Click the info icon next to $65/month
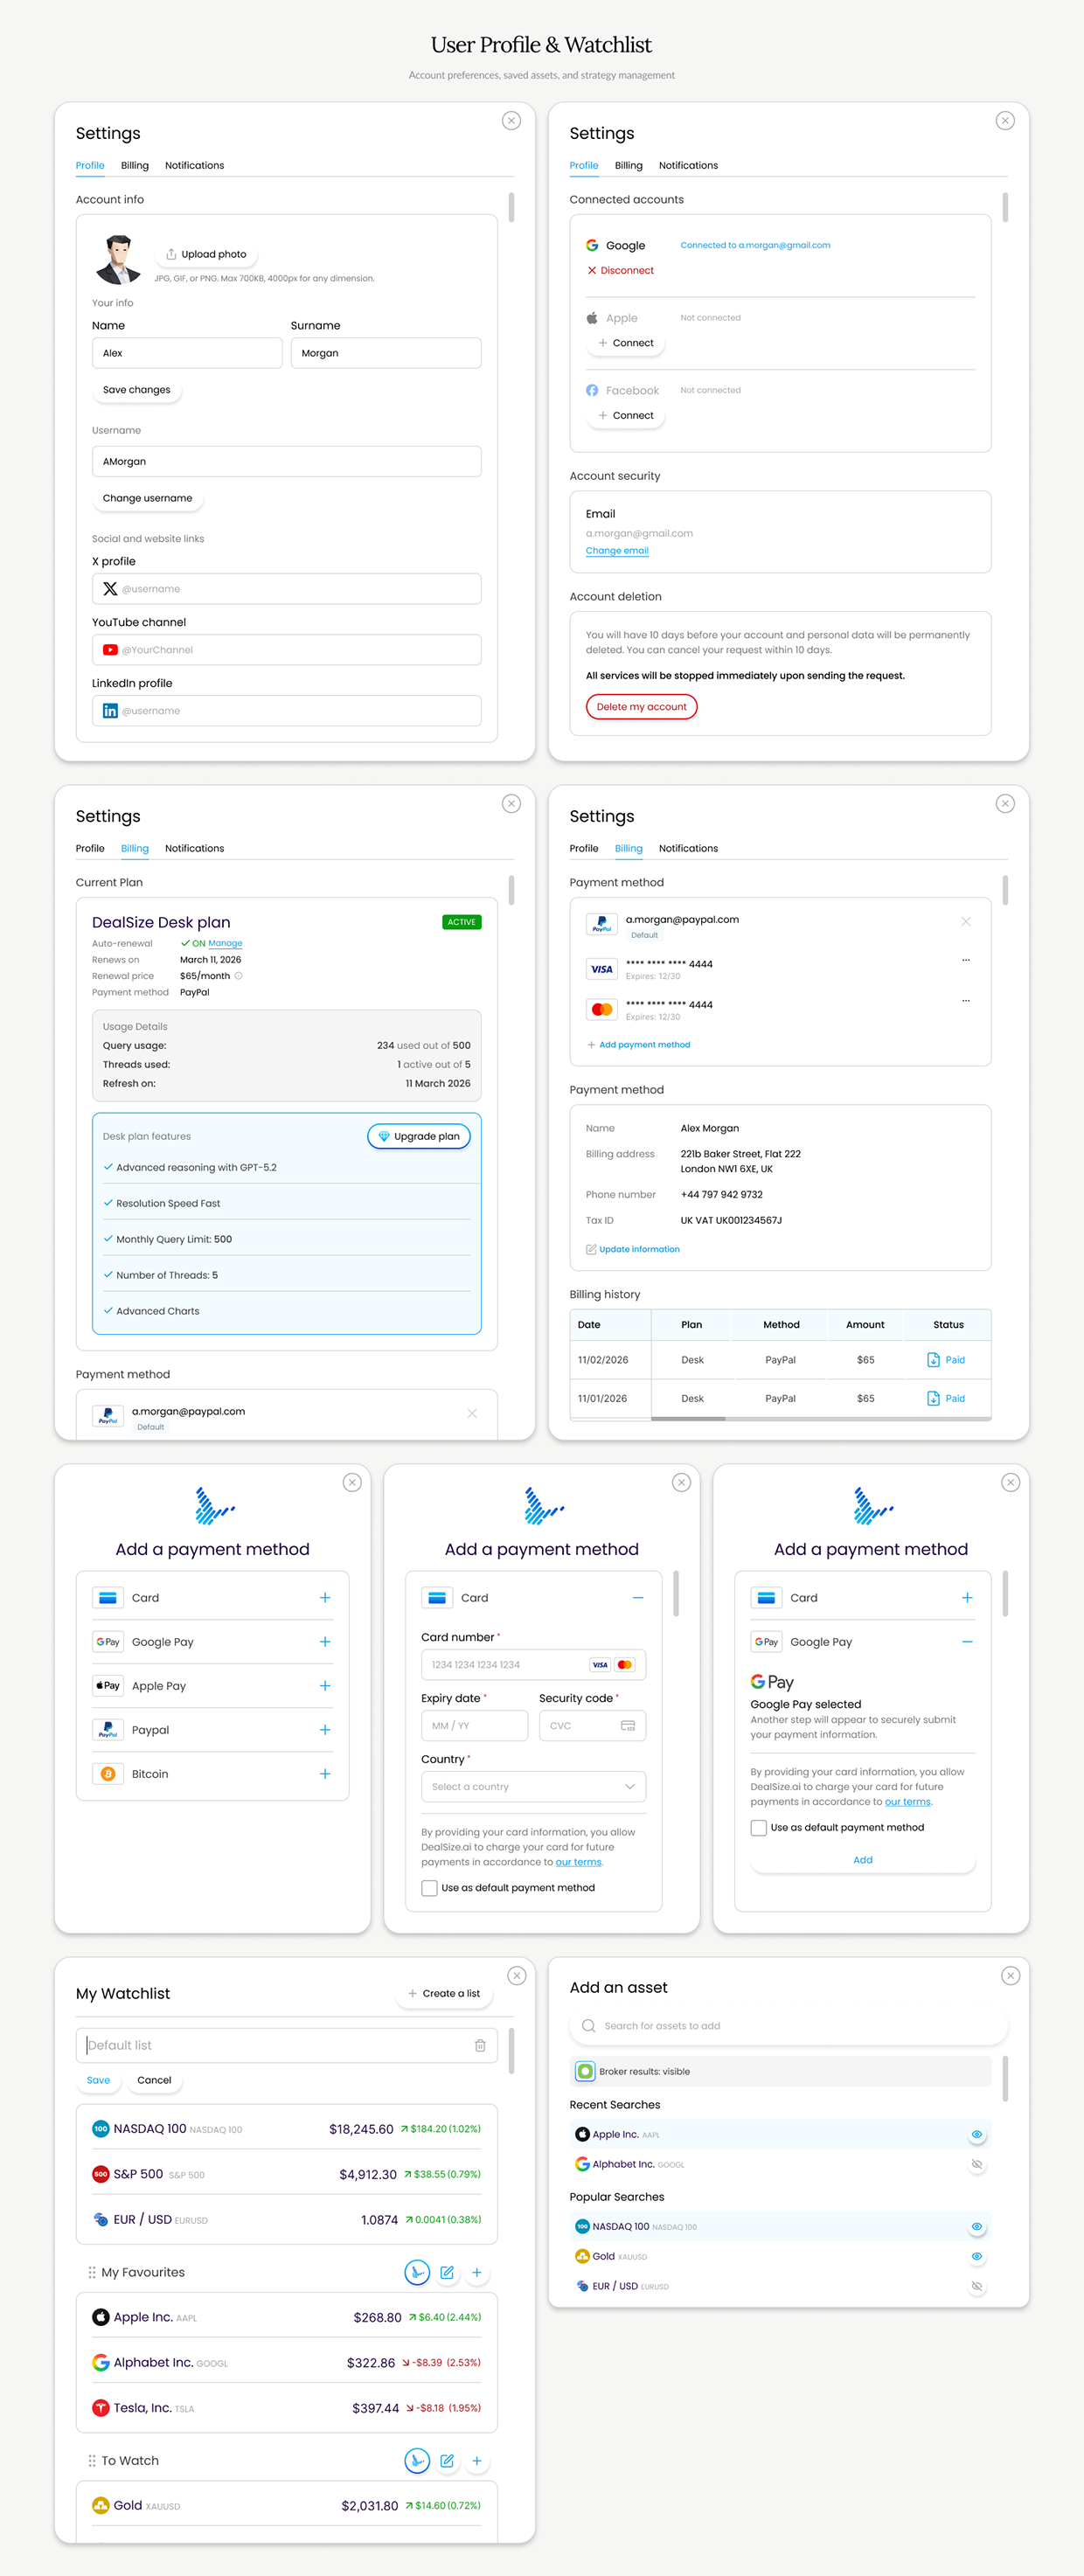 click(238, 976)
